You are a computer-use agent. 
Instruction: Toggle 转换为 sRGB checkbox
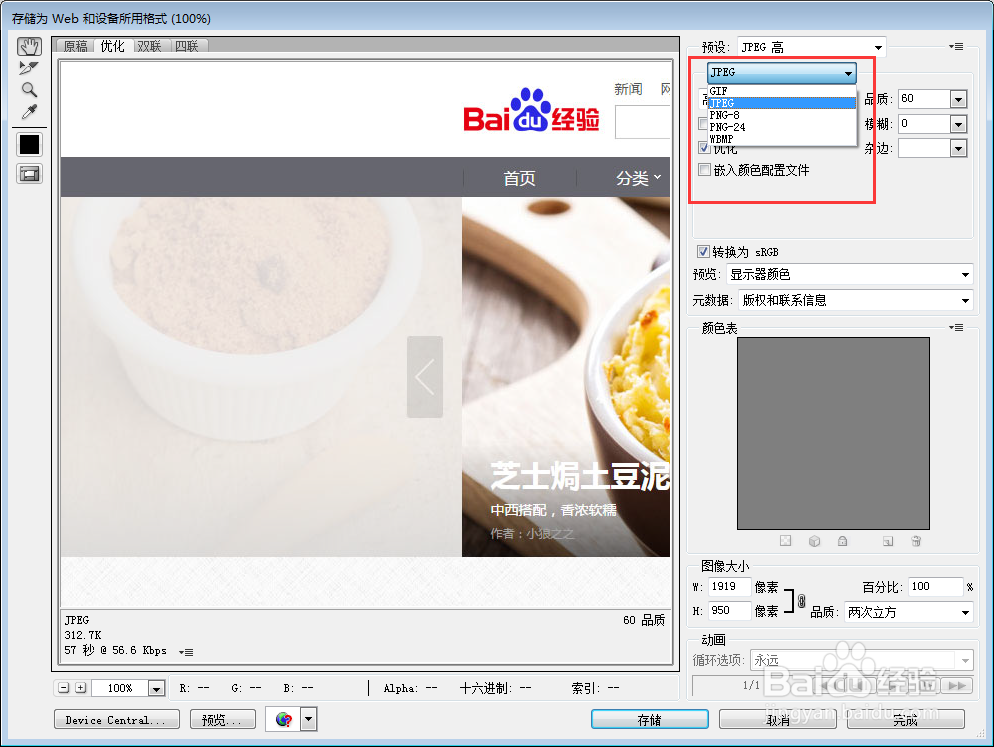click(703, 251)
